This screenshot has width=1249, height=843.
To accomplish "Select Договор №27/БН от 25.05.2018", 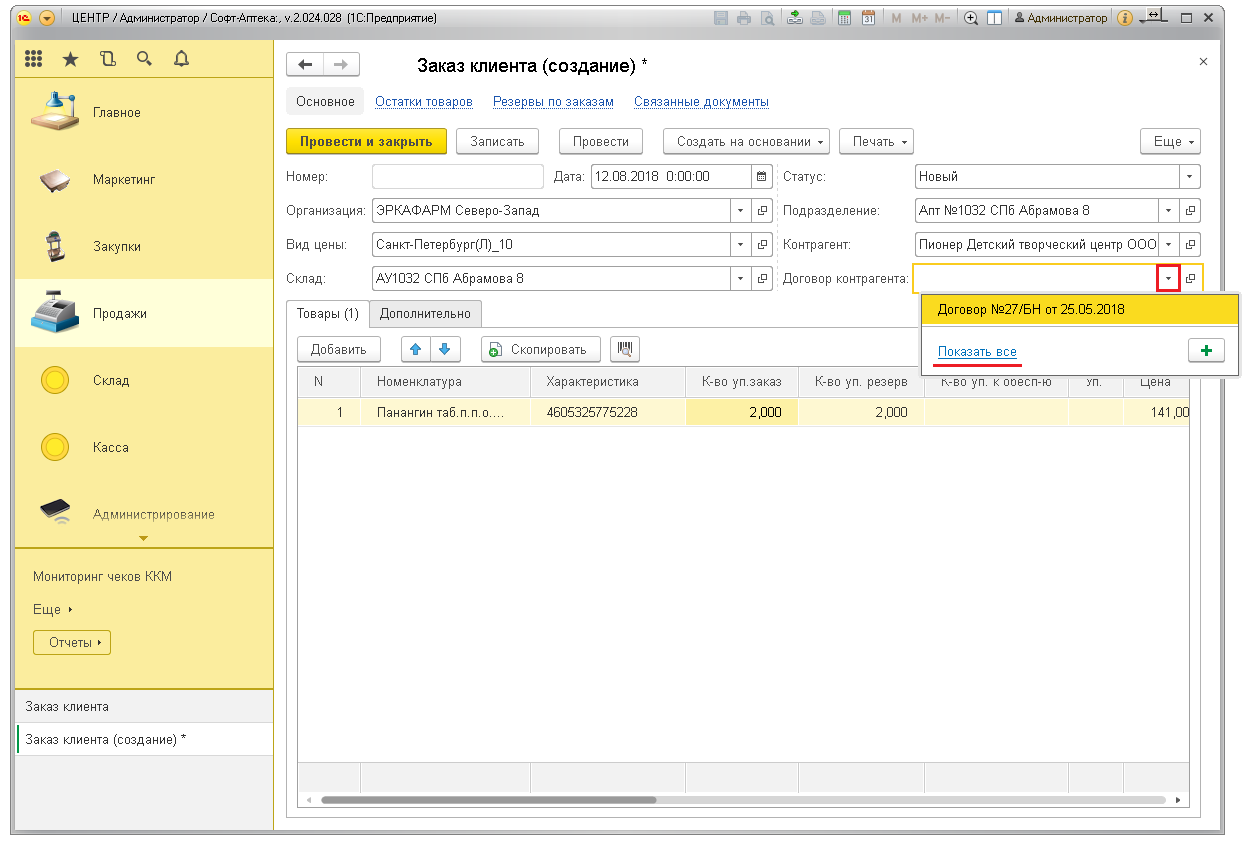I will (1031, 309).
